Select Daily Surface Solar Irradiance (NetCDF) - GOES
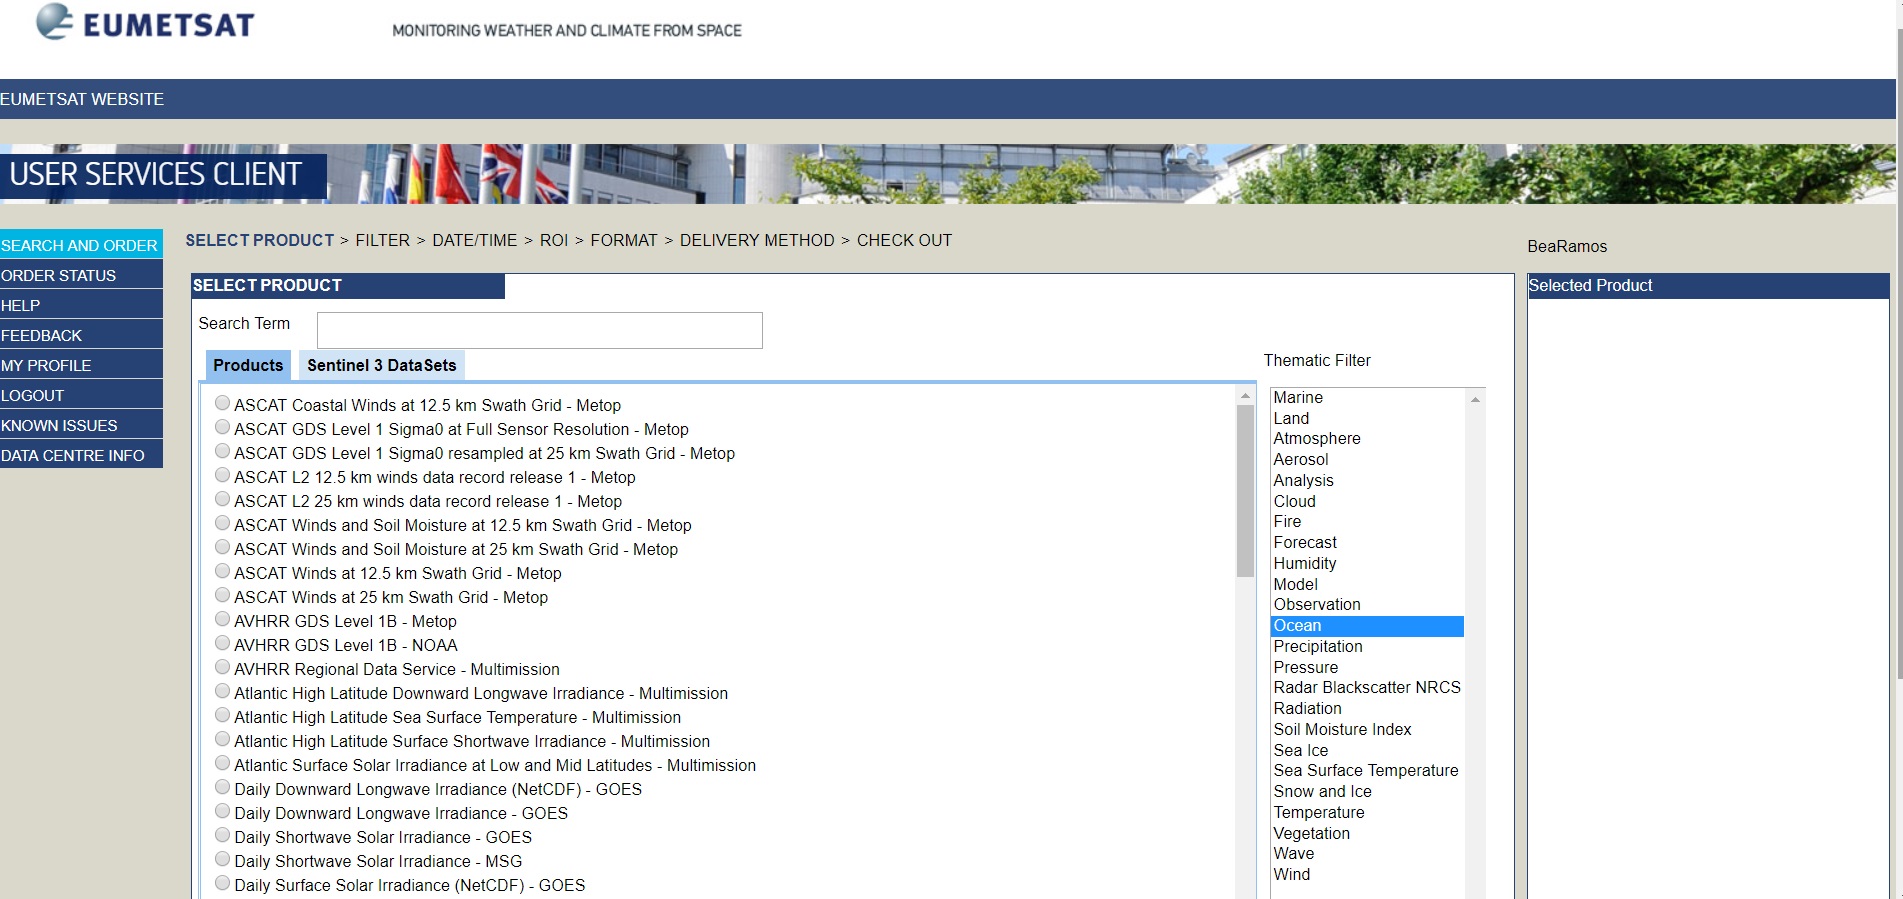 tap(222, 884)
